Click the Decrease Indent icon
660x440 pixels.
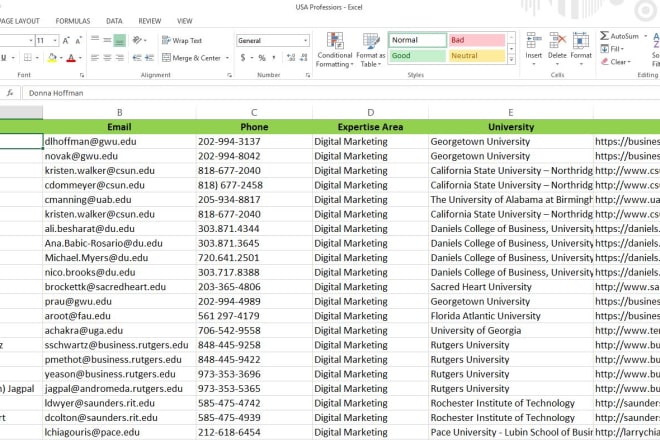[137, 58]
